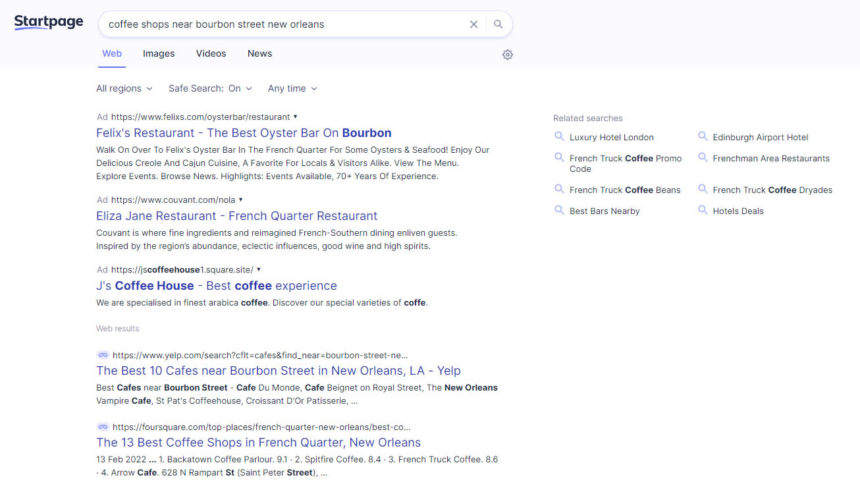Screen dimensions: 860x490
Task: Open the Any time filter dropdown
Action: tap(292, 89)
